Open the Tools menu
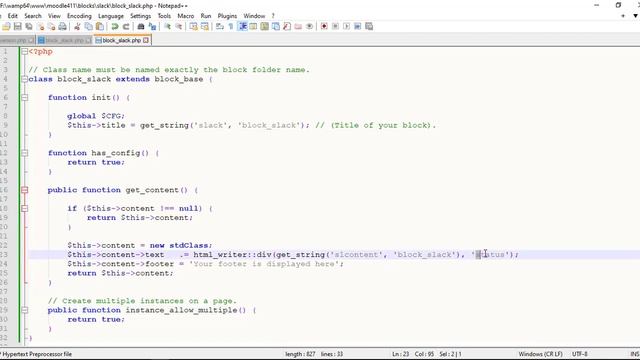 tap(164, 16)
